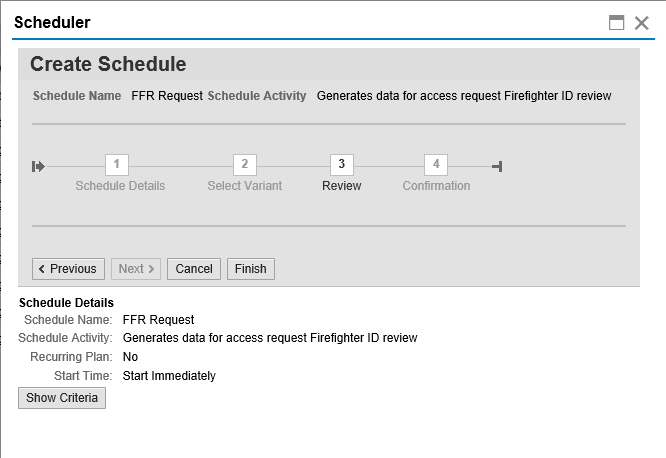Go to the Schedule Details step label
This screenshot has height=458, width=666.
[120, 186]
